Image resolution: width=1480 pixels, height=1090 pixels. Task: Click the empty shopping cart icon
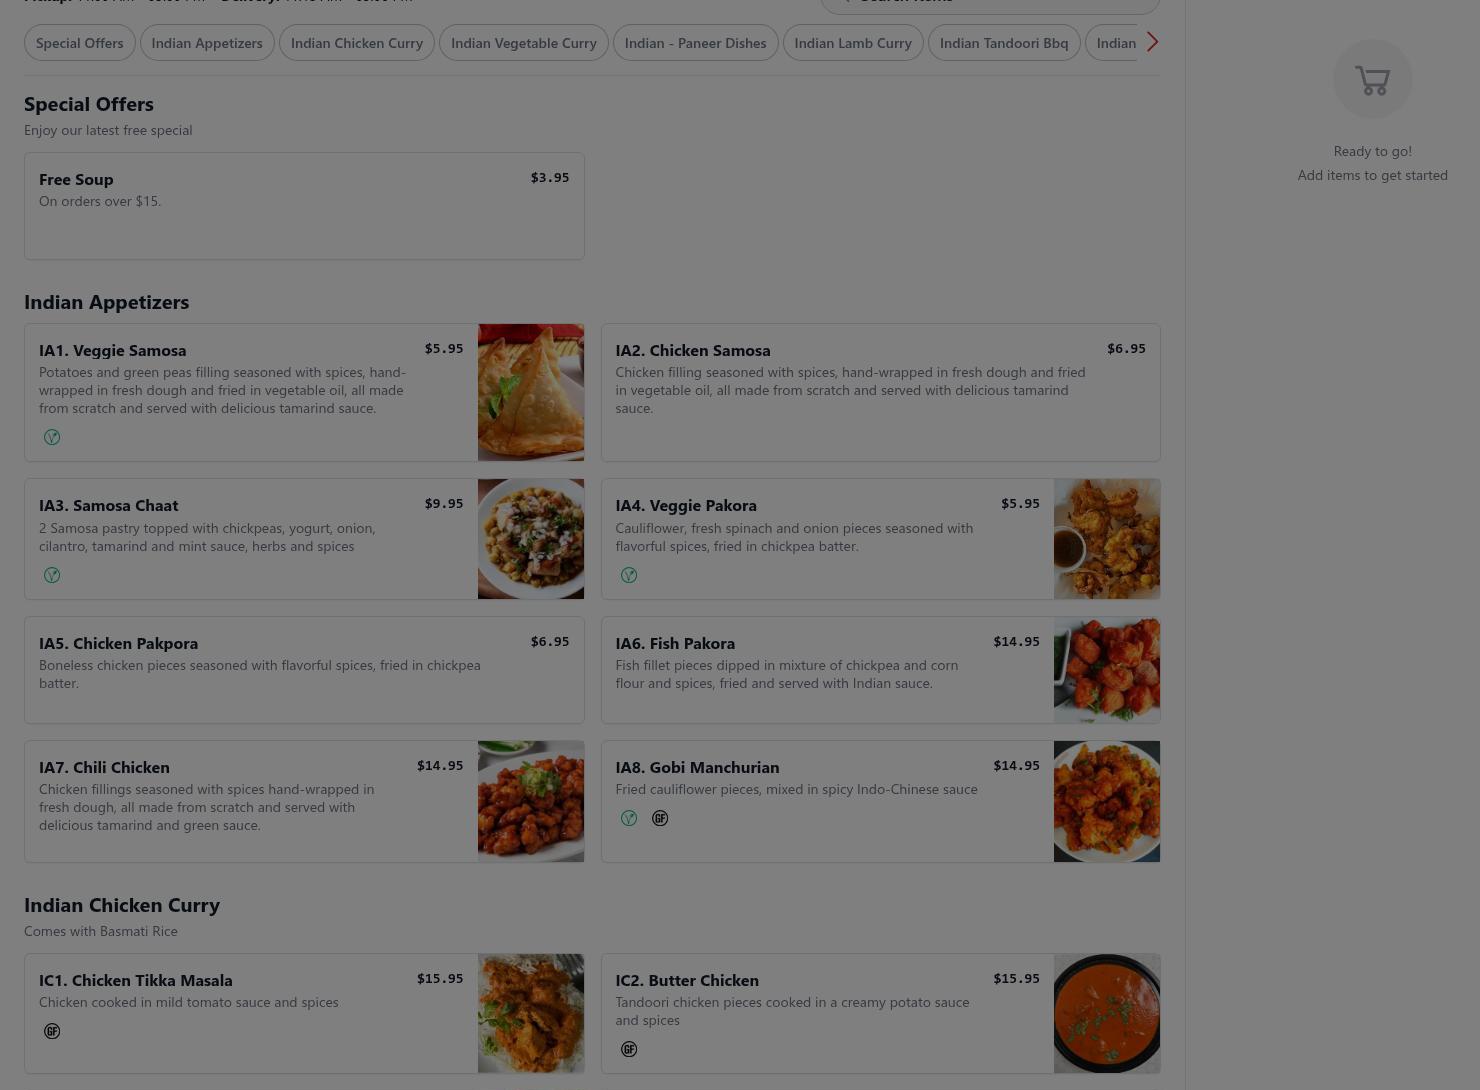pos(1372,79)
